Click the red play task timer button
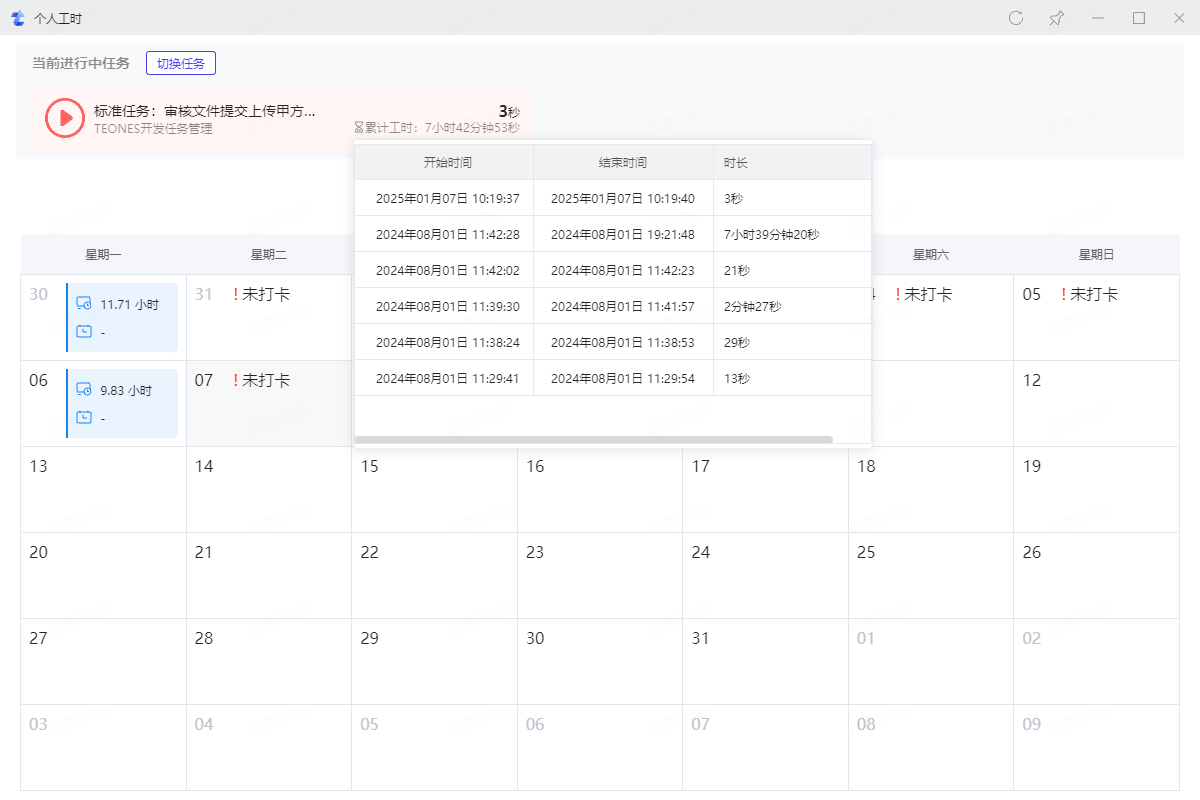 point(65,118)
